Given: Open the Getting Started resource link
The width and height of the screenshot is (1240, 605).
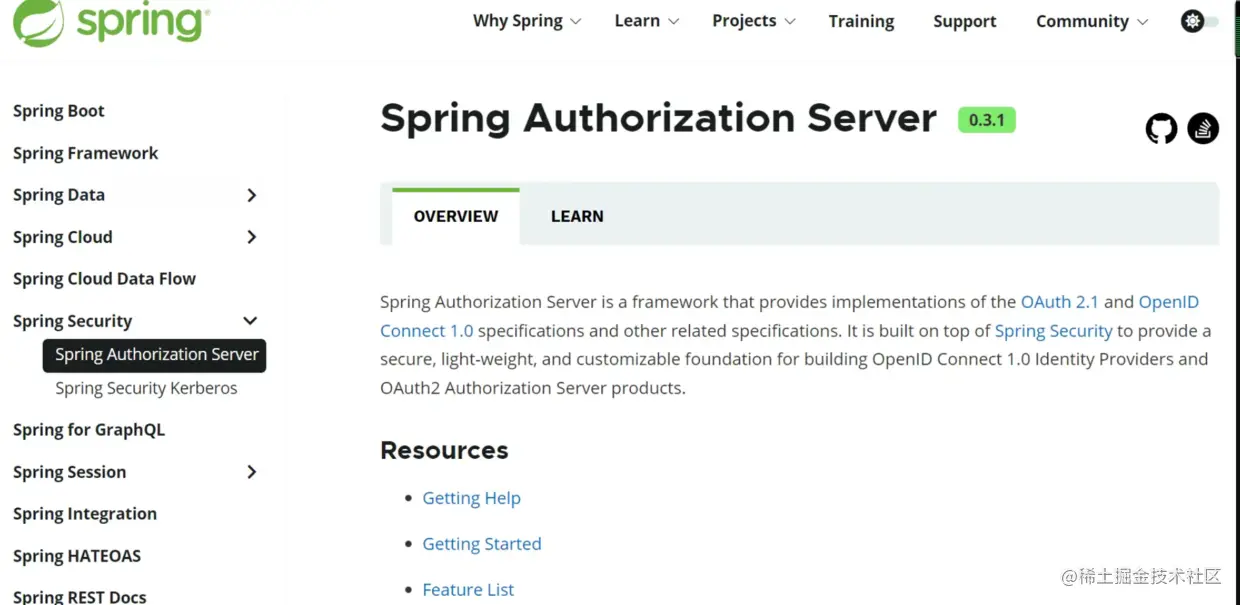Looking at the screenshot, I should coord(482,544).
